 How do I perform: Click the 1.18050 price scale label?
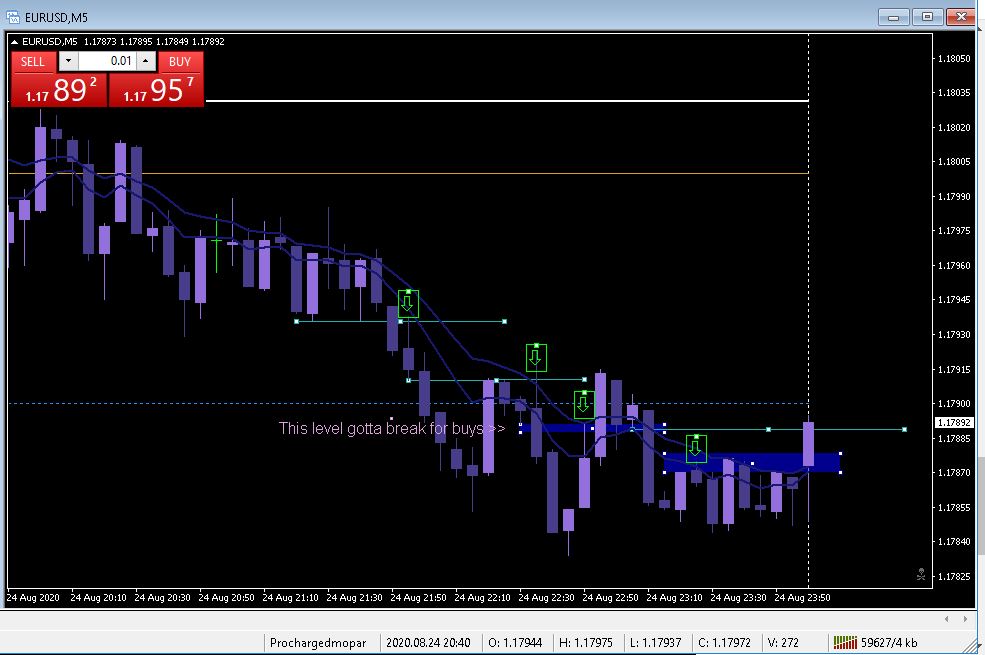[x=954, y=58]
